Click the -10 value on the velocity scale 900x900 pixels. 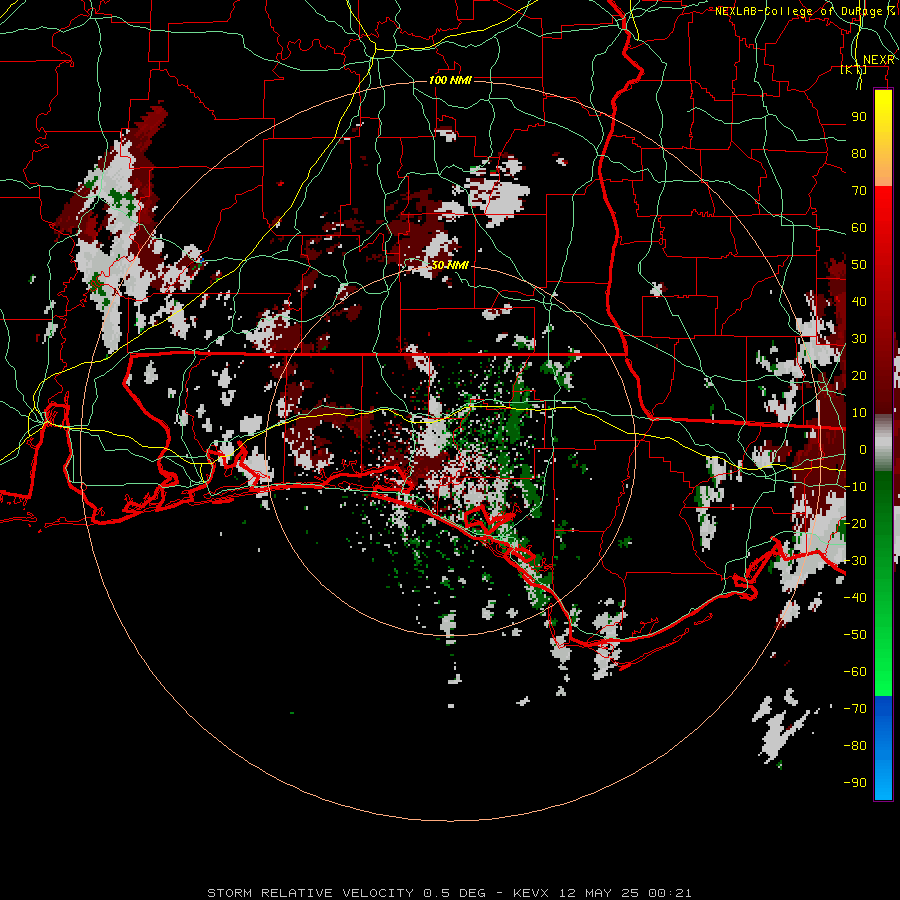[x=855, y=487]
